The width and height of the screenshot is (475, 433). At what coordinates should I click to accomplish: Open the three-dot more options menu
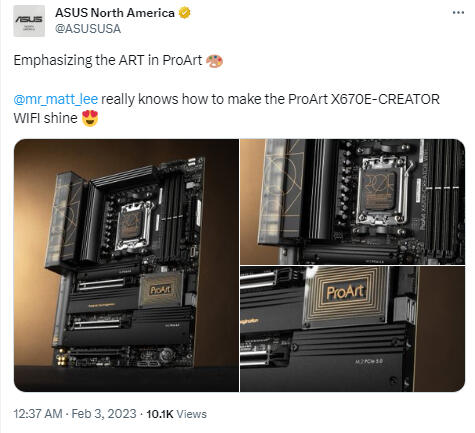pos(458,13)
